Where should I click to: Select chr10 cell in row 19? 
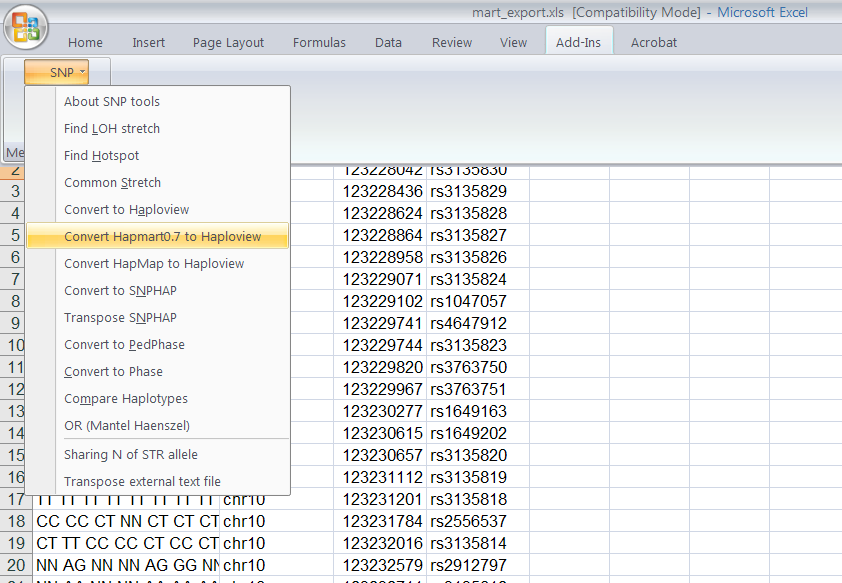[x=277, y=543]
